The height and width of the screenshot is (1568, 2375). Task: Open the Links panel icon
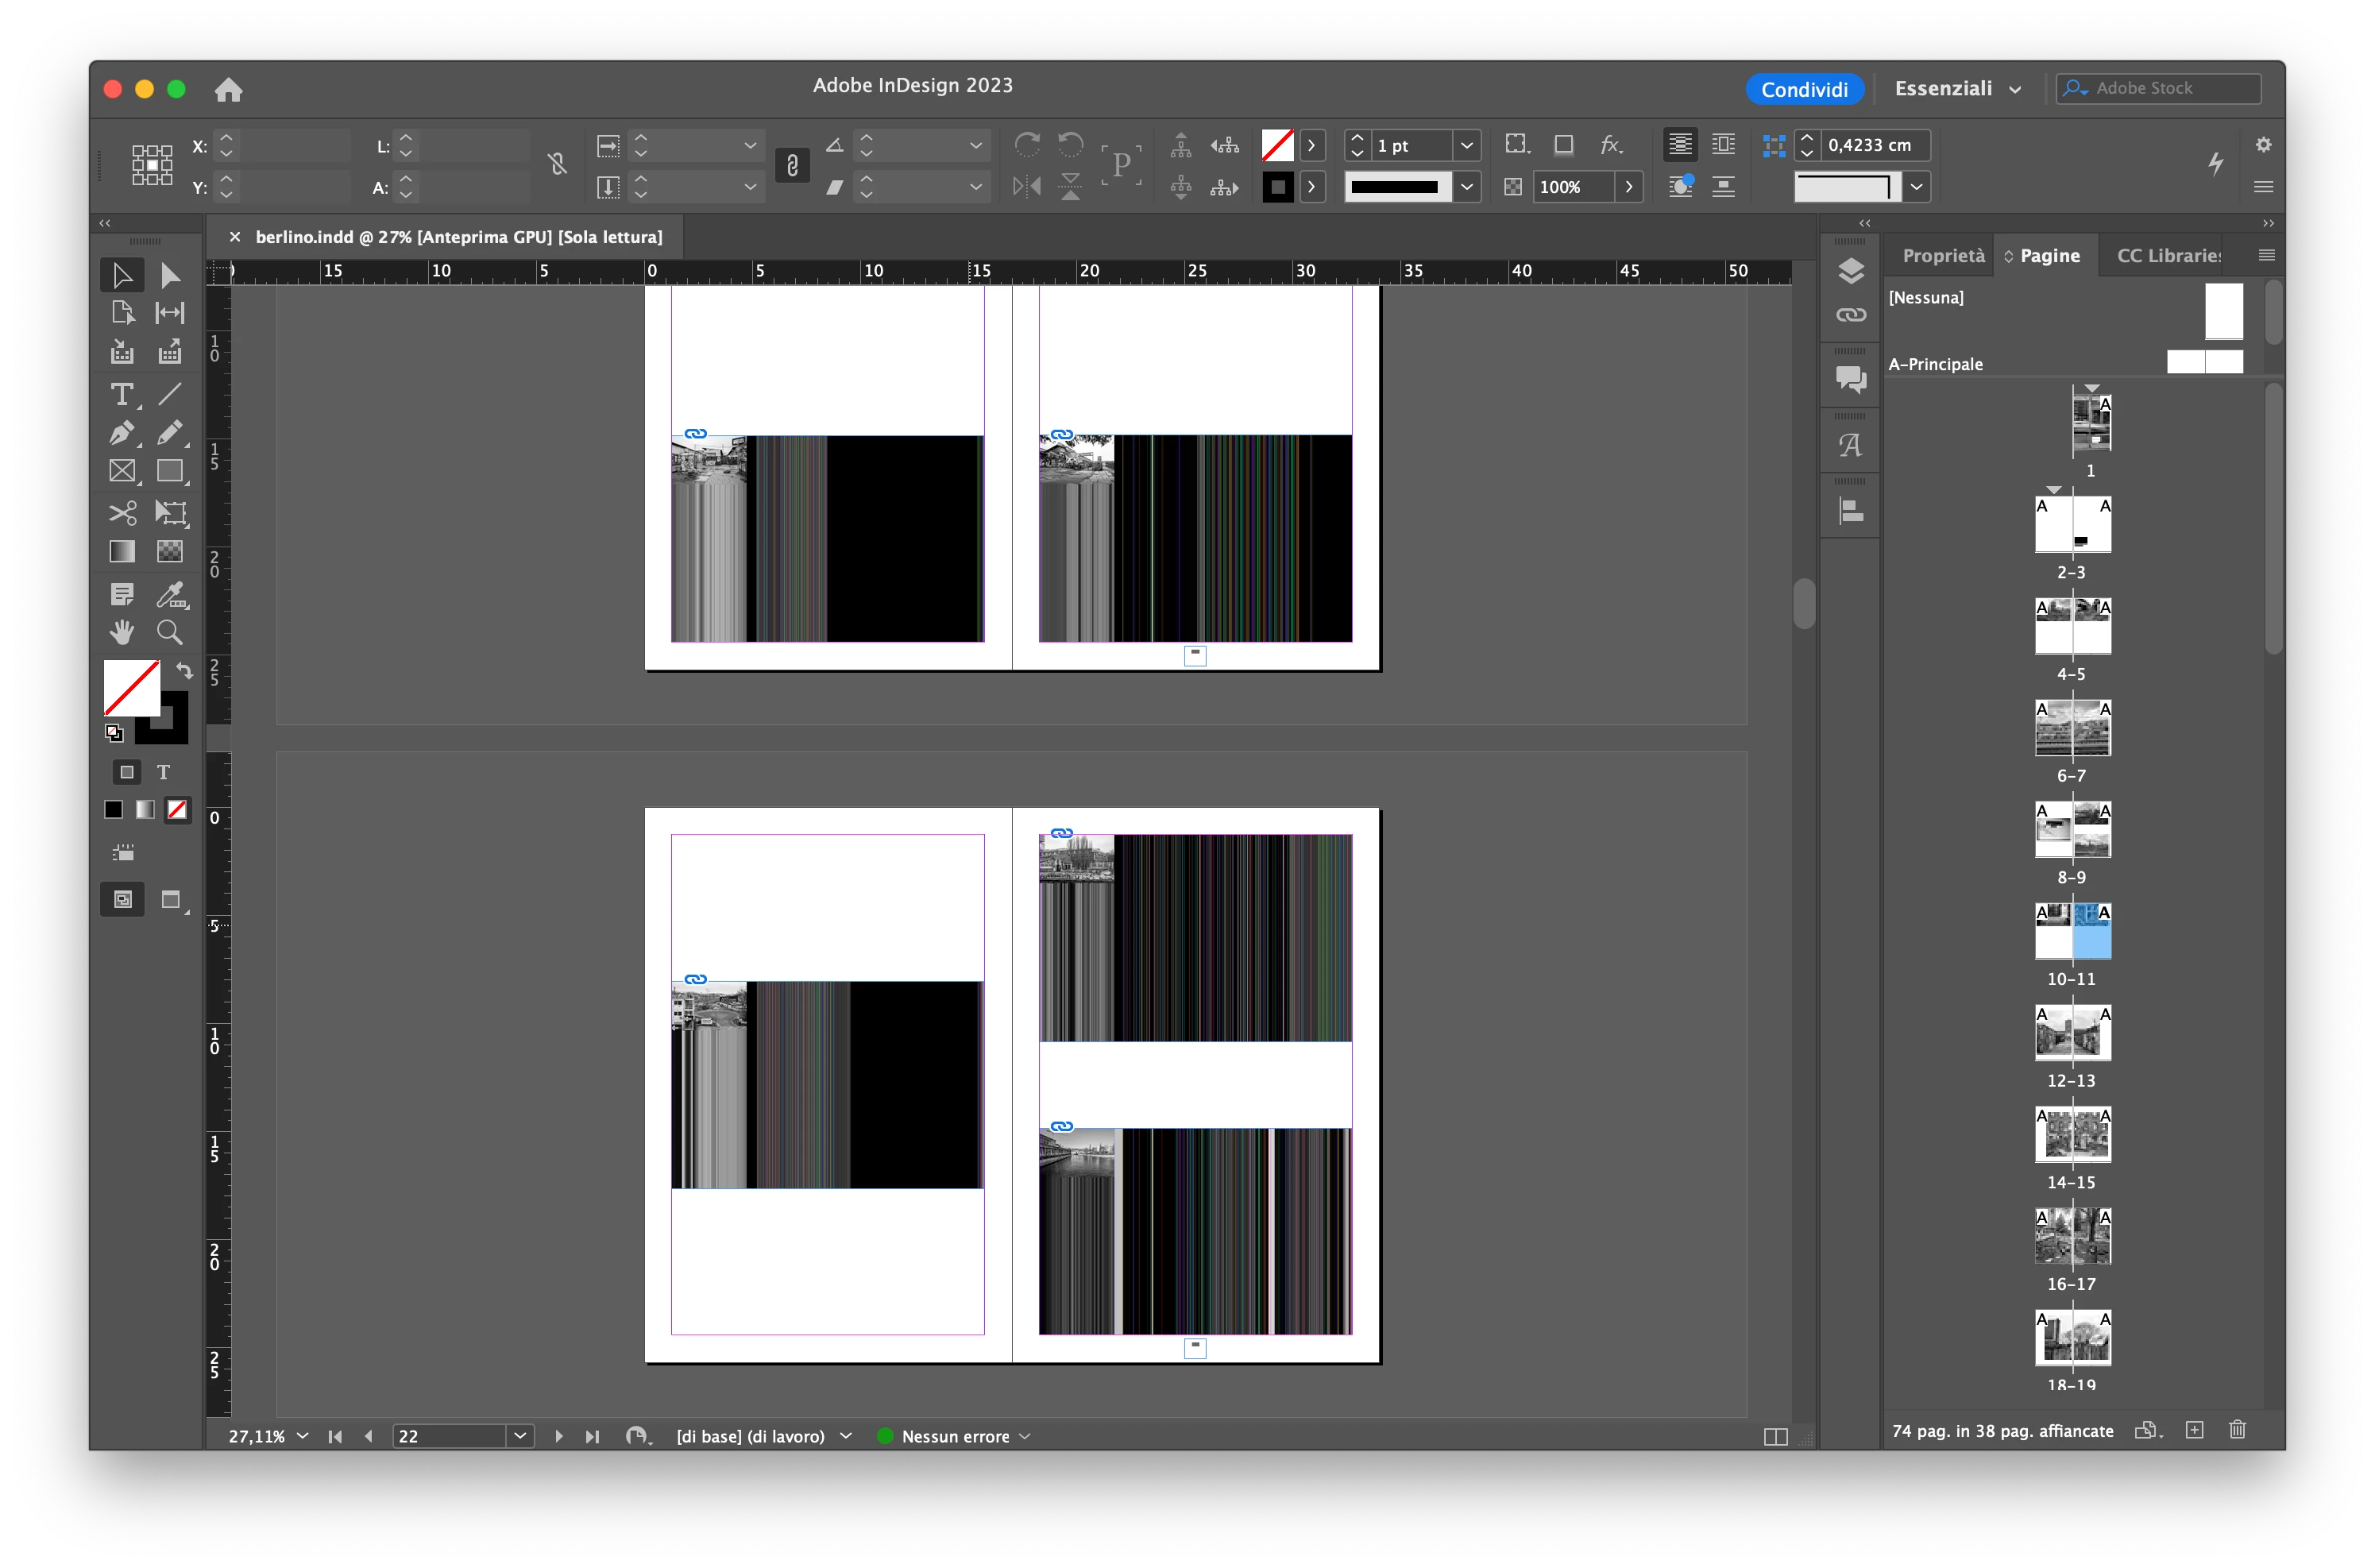[x=1850, y=315]
